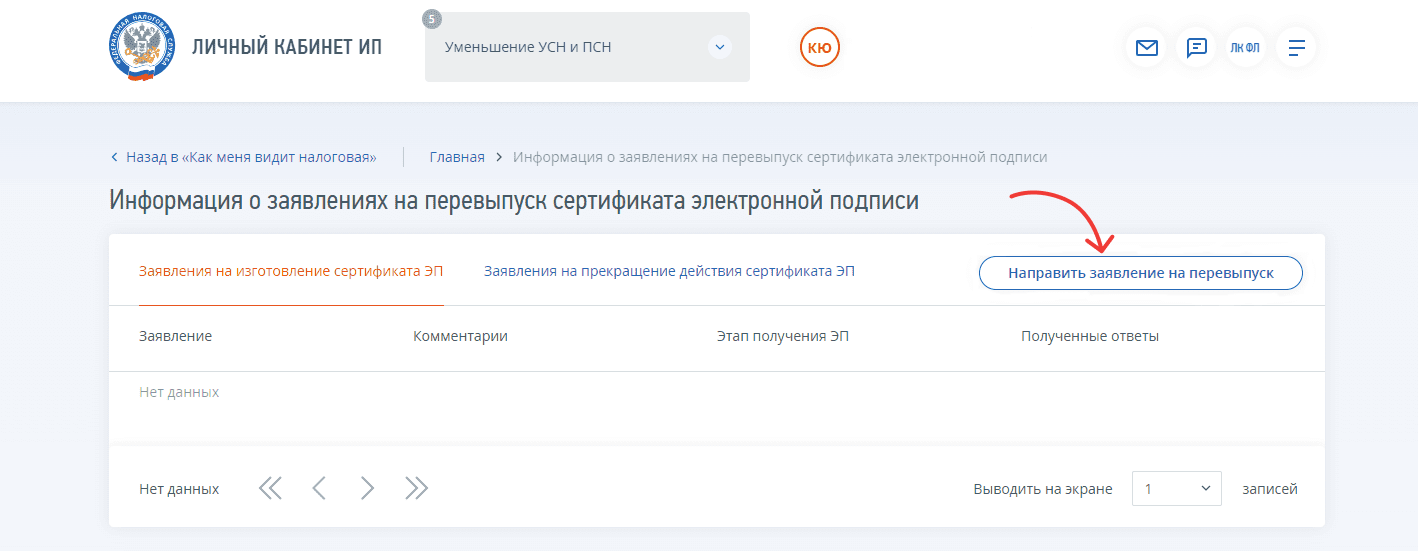Image resolution: width=1418 pixels, height=551 pixels.
Task: Open the chat messages icon
Action: click(1196, 48)
